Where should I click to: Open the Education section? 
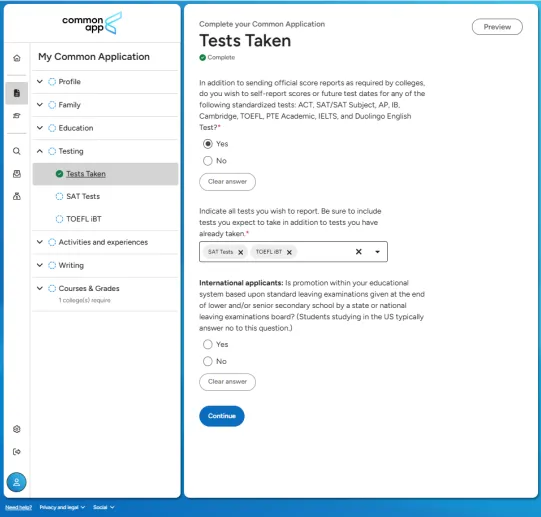coord(76,128)
